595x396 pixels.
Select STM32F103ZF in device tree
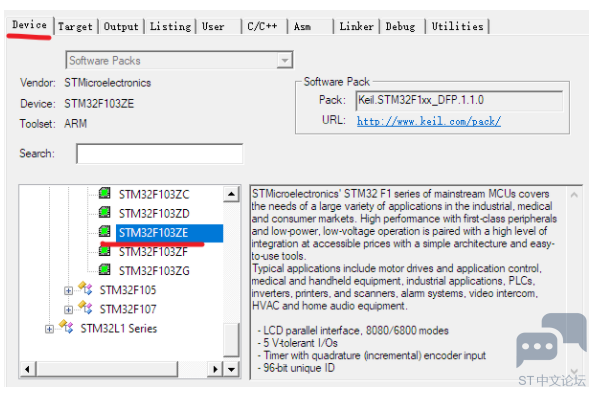tap(153, 252)
